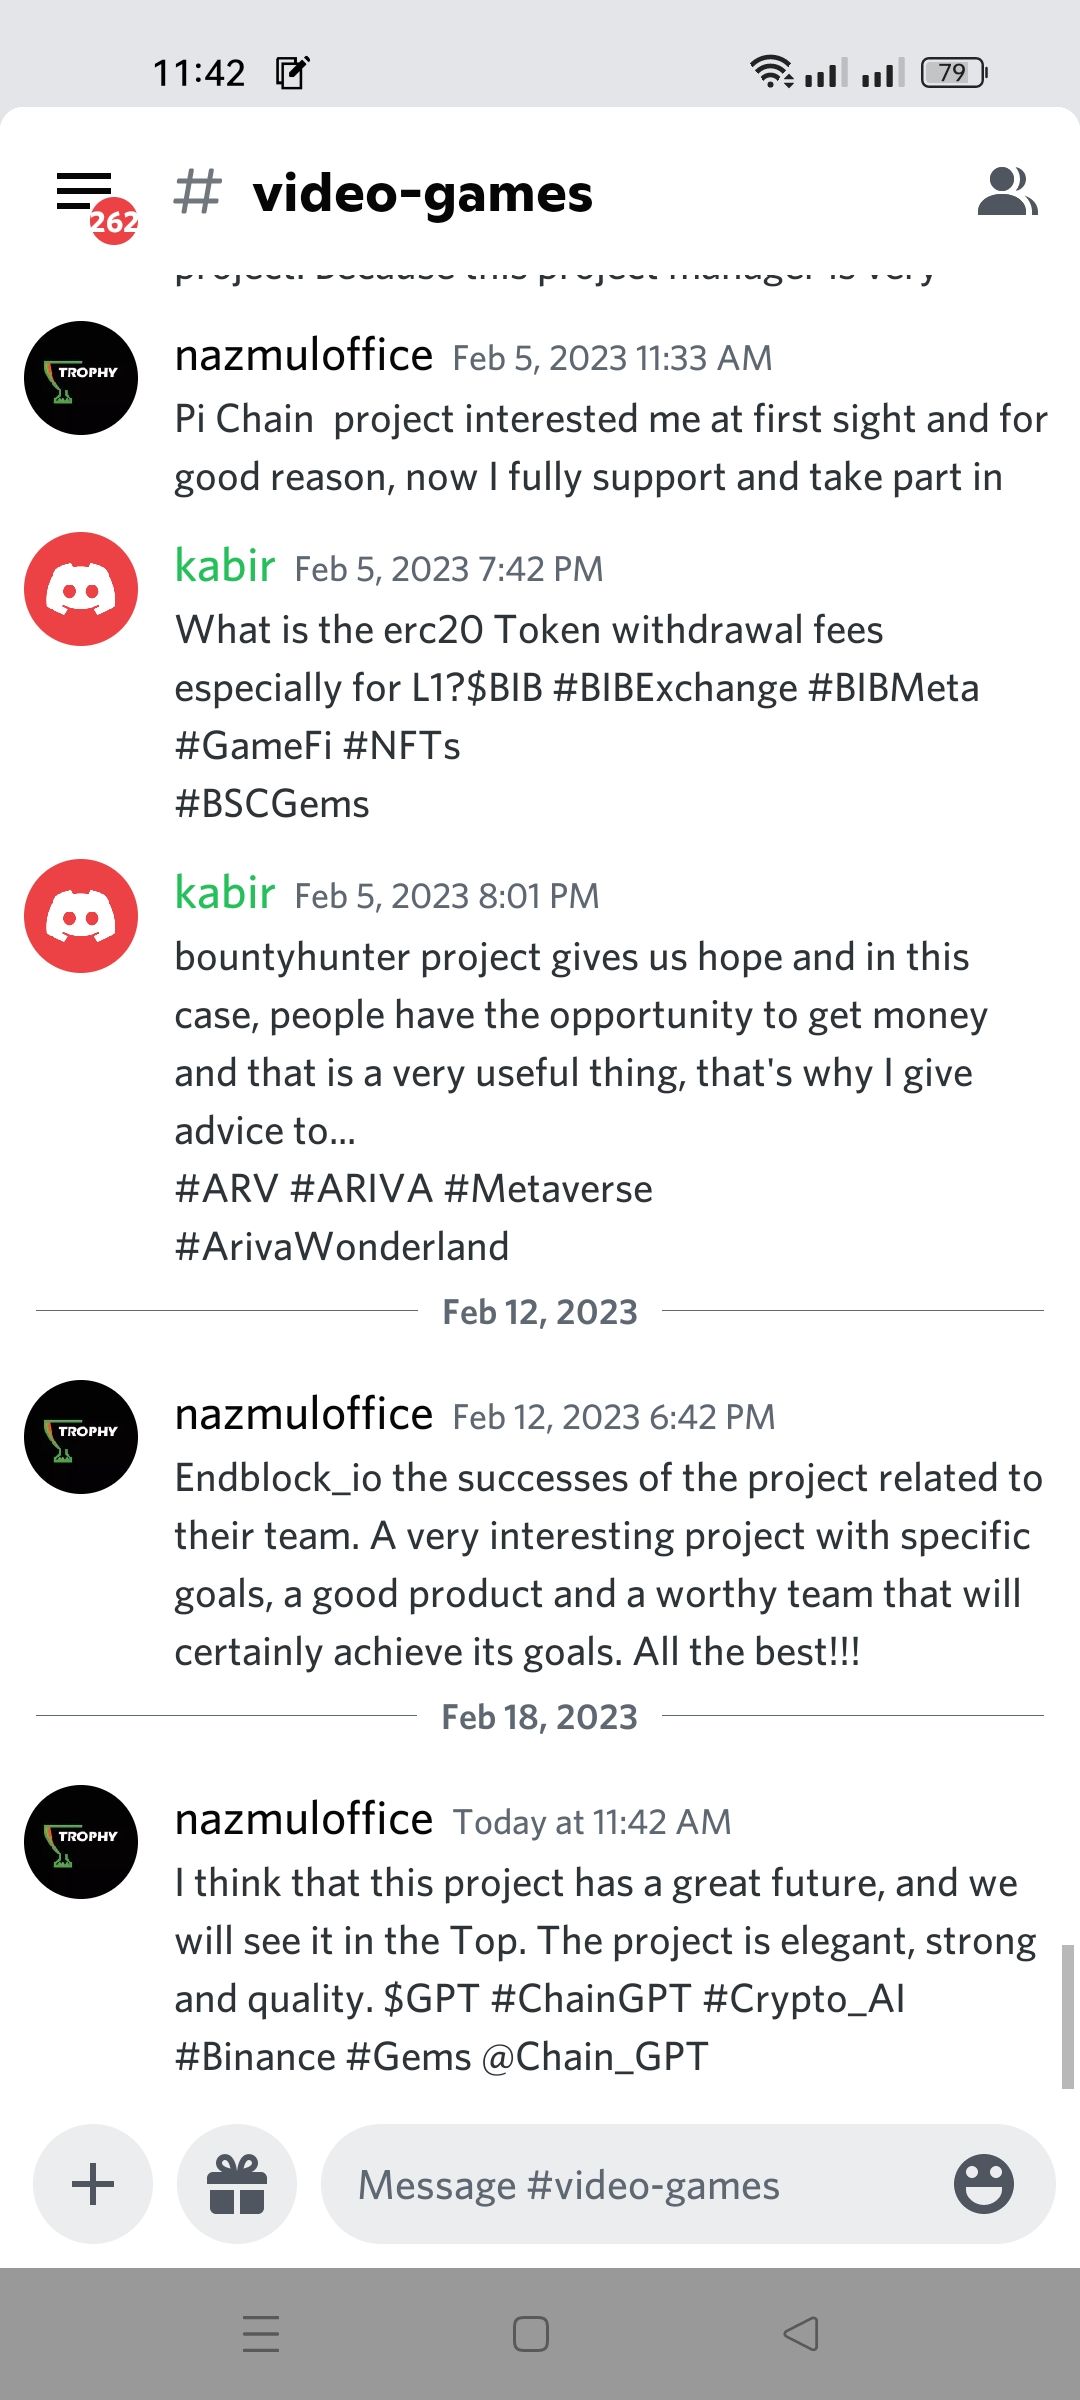This screenshot has height=2400, width=1080.
Task: Open the emoji picker smiley
Action: 983,2184
